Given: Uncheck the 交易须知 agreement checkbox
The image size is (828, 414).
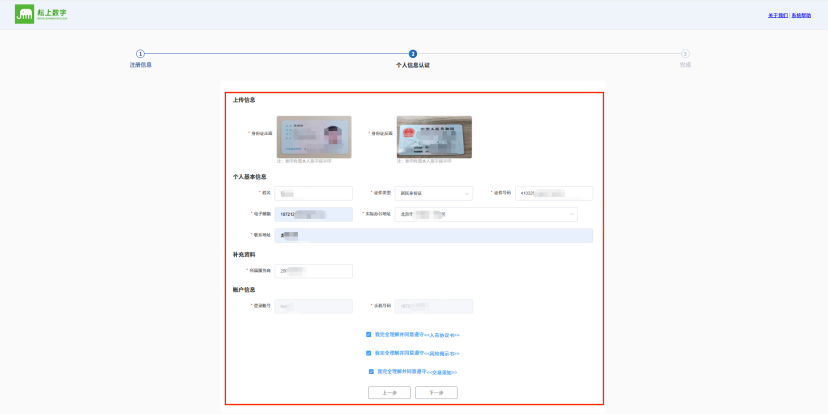Looking at the screenshot, I should 371,372.
